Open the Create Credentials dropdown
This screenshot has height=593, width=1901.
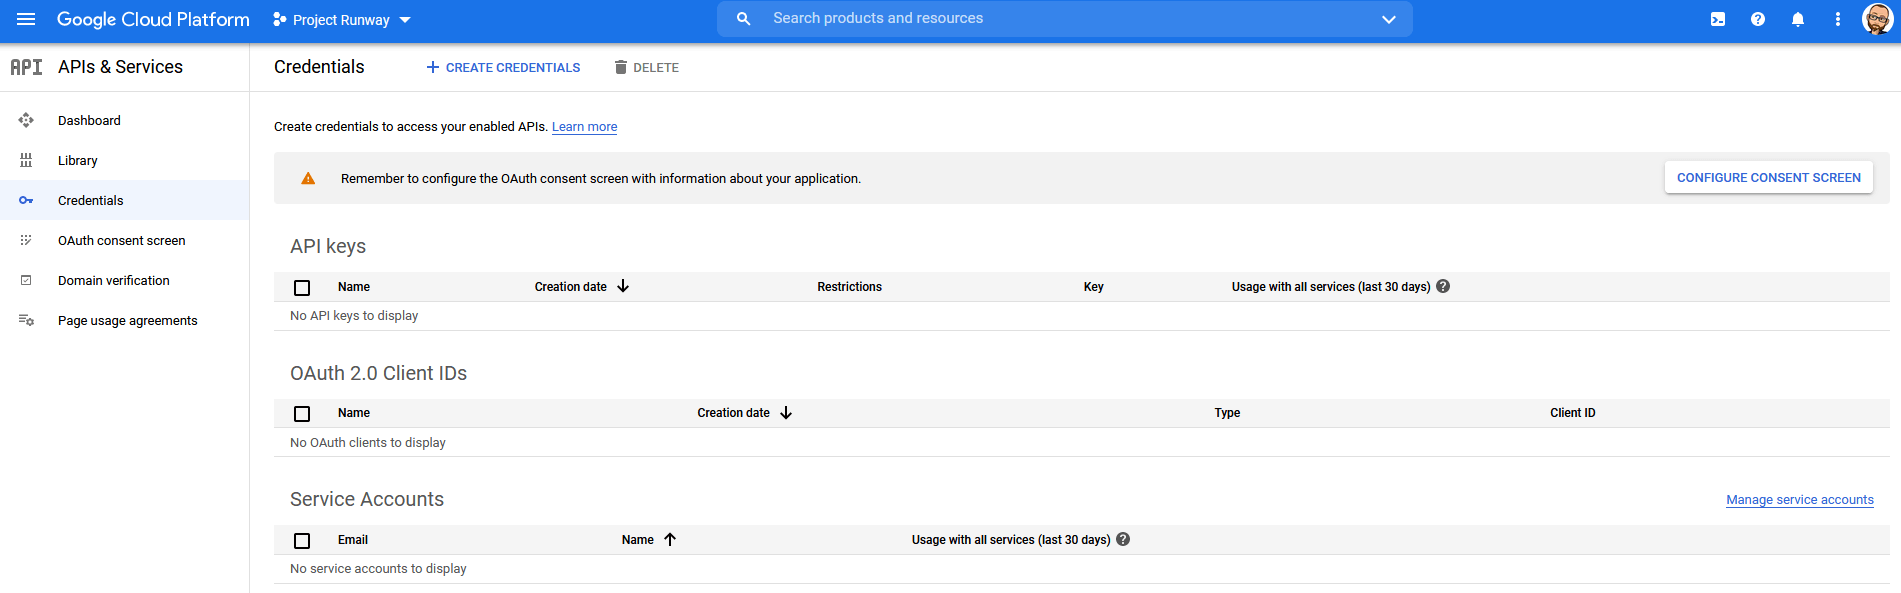tap(503, 67)
